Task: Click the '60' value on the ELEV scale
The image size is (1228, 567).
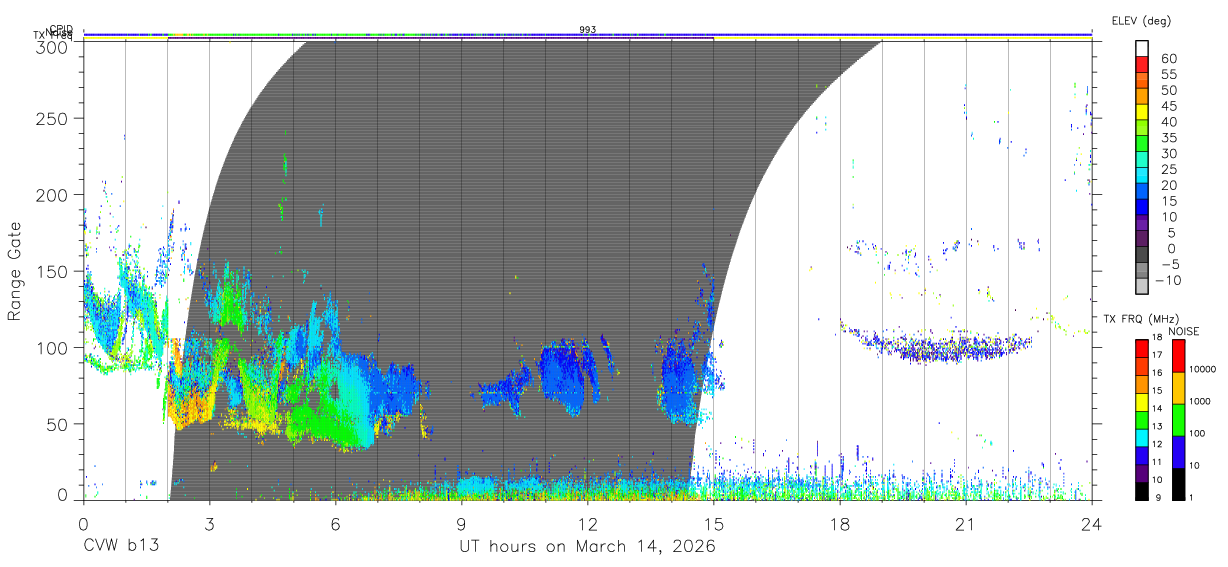Action: (1168, 60)
